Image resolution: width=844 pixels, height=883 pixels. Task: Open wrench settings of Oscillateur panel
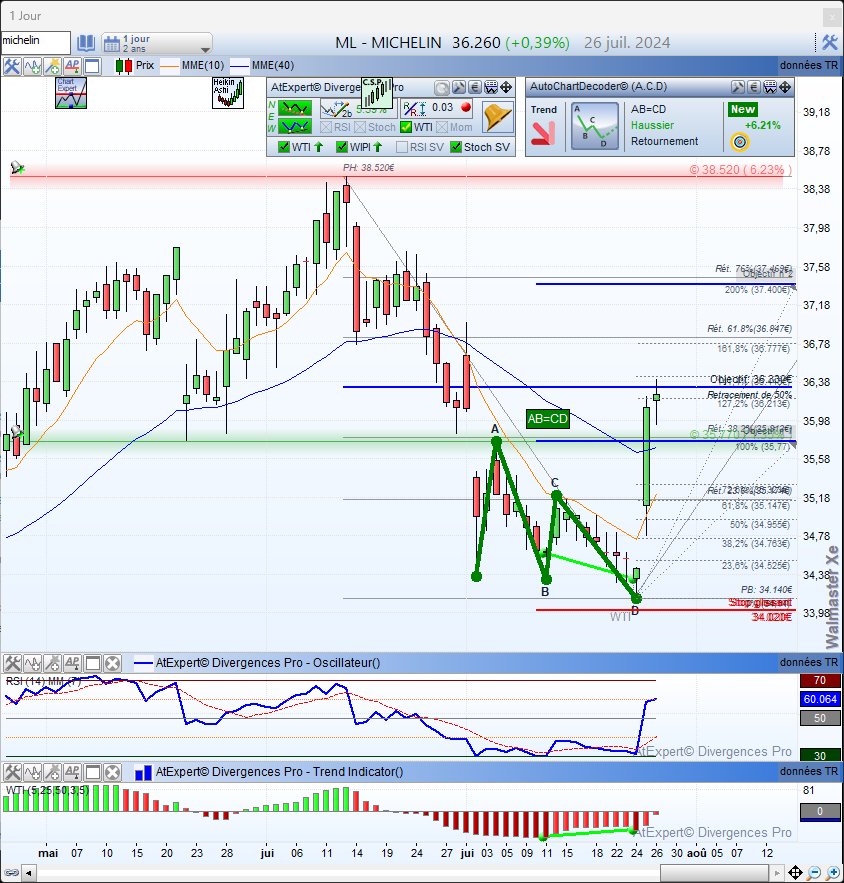coord(12,663)
